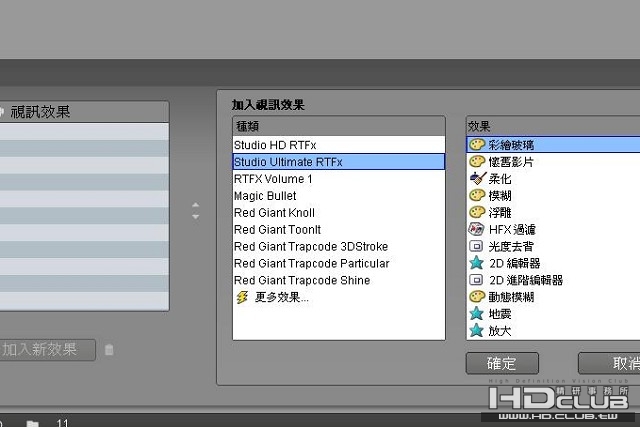Click palette icon for 彩繪玻璃 effect
Viewport: 640px width, 427px height.
click(x=476, y=145)
